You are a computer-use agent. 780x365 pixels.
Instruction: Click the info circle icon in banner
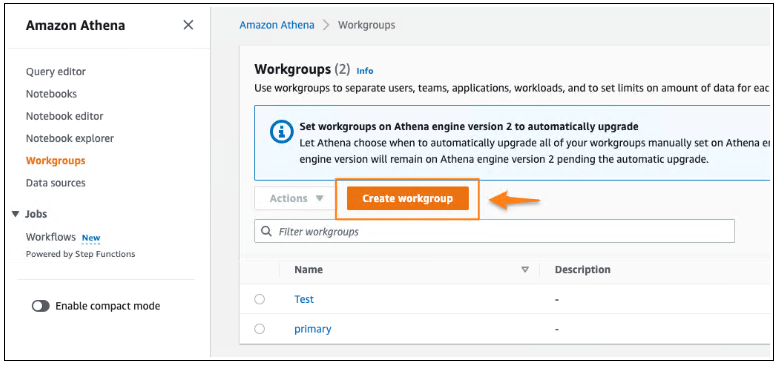click(281, 132)
